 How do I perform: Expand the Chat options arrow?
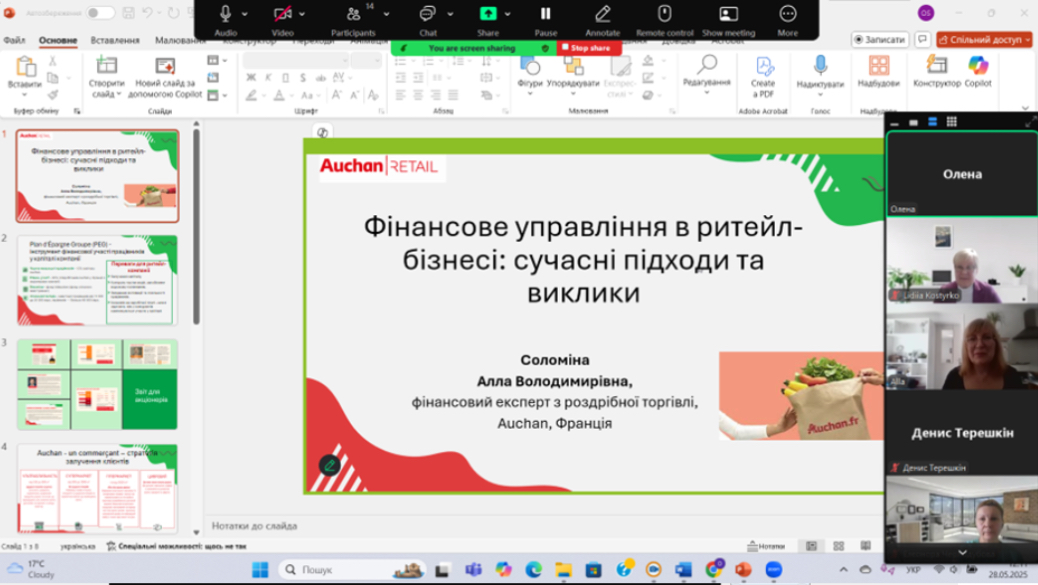pyautogui.click(x=450, y=14)
